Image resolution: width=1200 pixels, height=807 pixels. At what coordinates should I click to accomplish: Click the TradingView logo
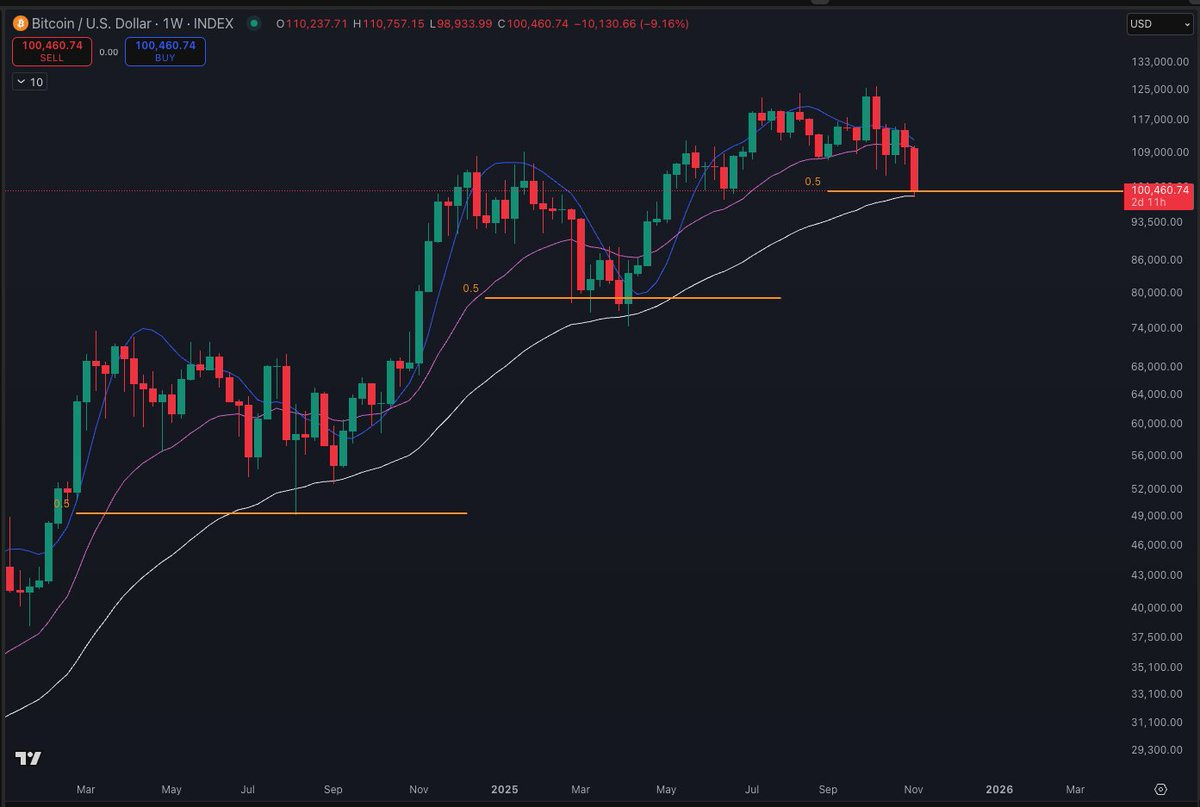point(29,758)
